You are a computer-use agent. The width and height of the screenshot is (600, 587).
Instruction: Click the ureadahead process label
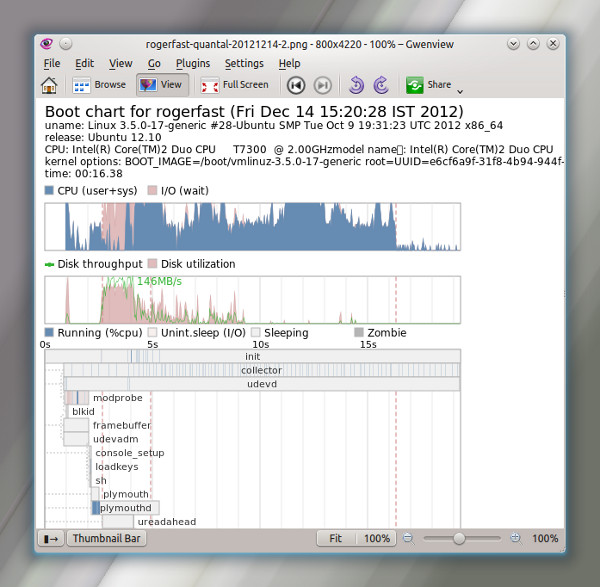click(167, 522)
